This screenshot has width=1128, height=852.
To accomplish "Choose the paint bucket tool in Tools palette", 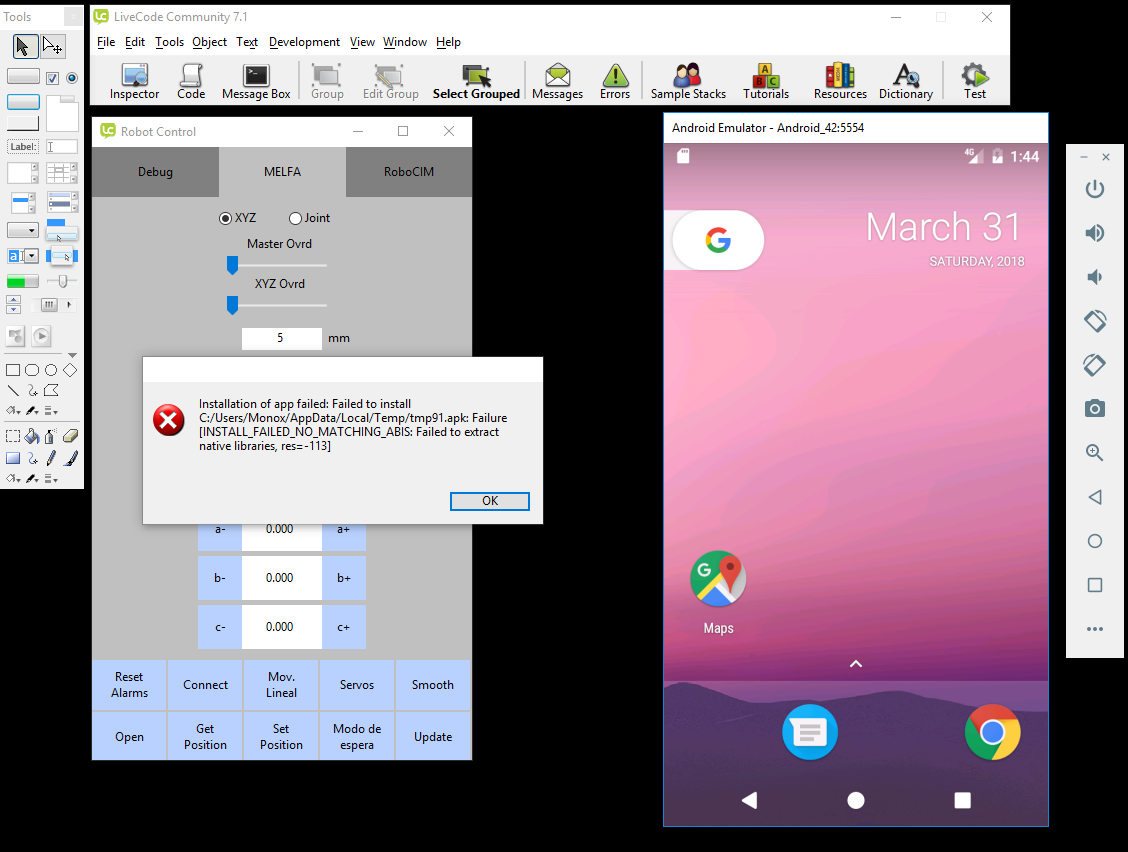I will [x=32, y=436].
